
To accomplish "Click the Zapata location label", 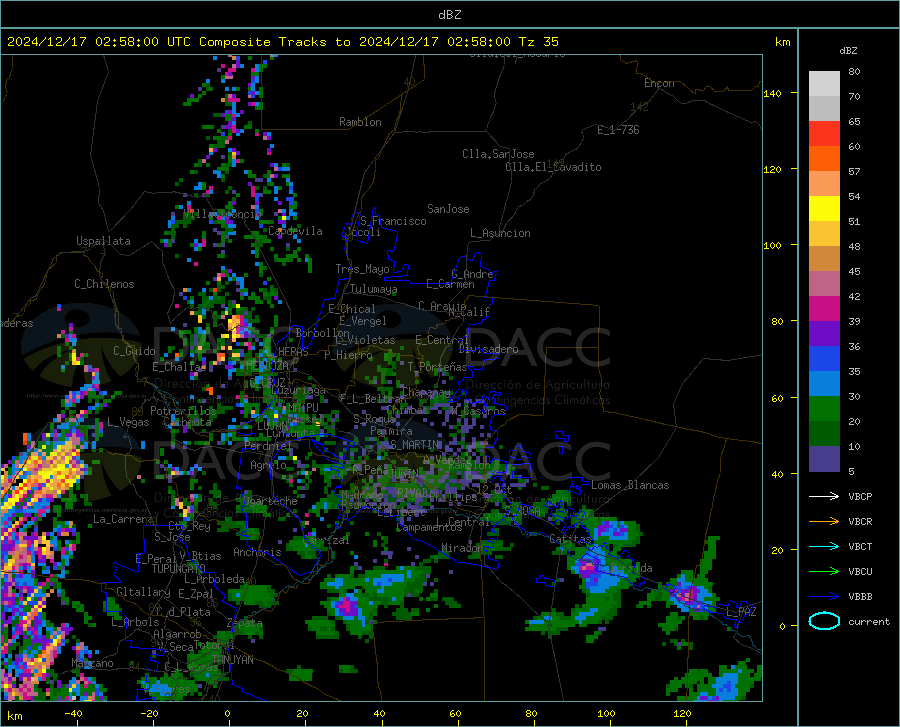I will [x=245, y=623].
